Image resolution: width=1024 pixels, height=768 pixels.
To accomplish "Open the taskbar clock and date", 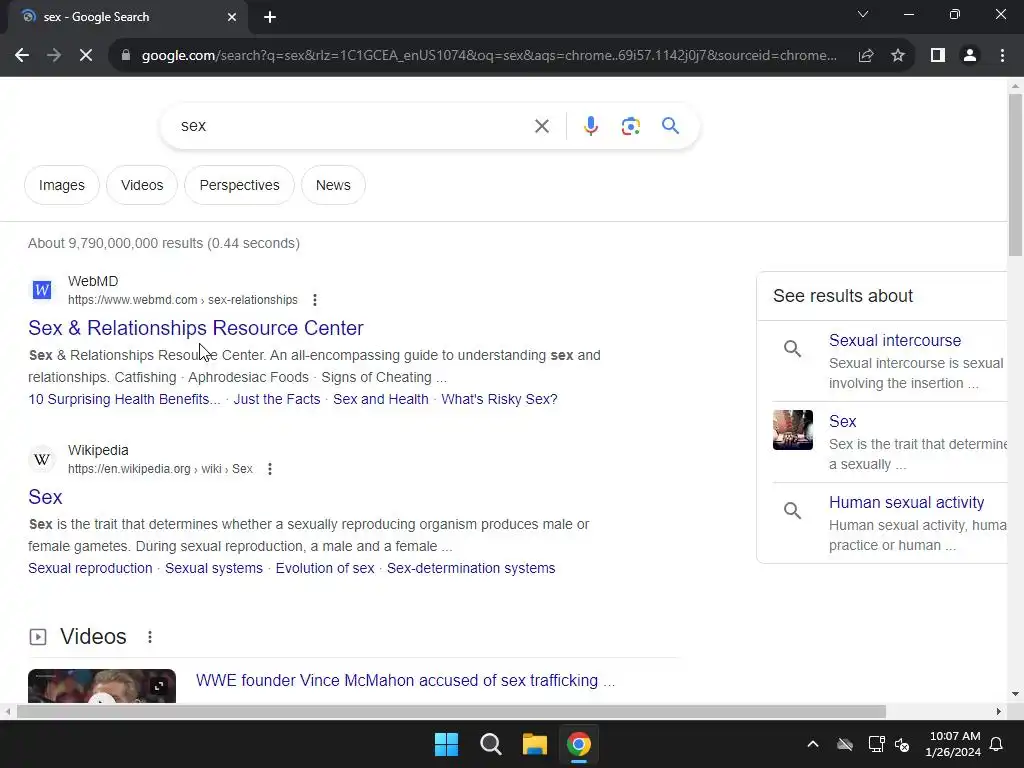I will pos(954,744).
